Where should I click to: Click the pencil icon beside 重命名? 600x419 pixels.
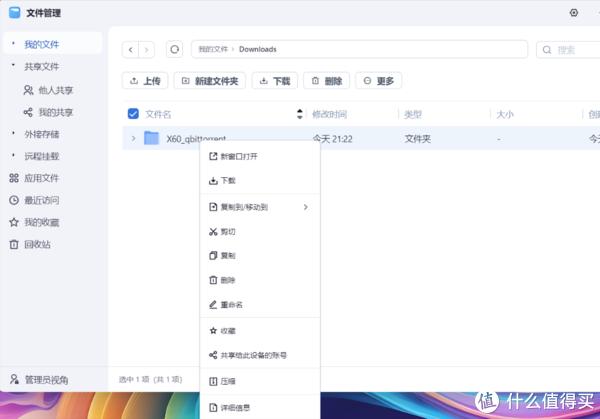pyautogui.click(x=213, y=305)
